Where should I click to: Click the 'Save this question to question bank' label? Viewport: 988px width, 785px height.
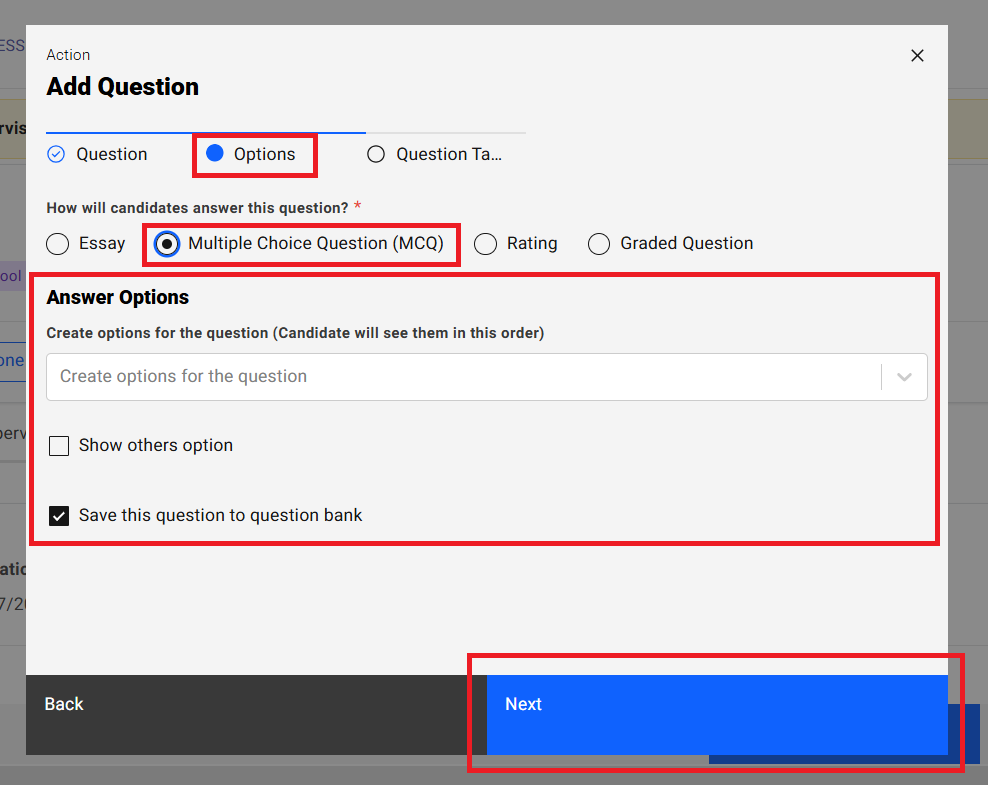pos(221,516)
